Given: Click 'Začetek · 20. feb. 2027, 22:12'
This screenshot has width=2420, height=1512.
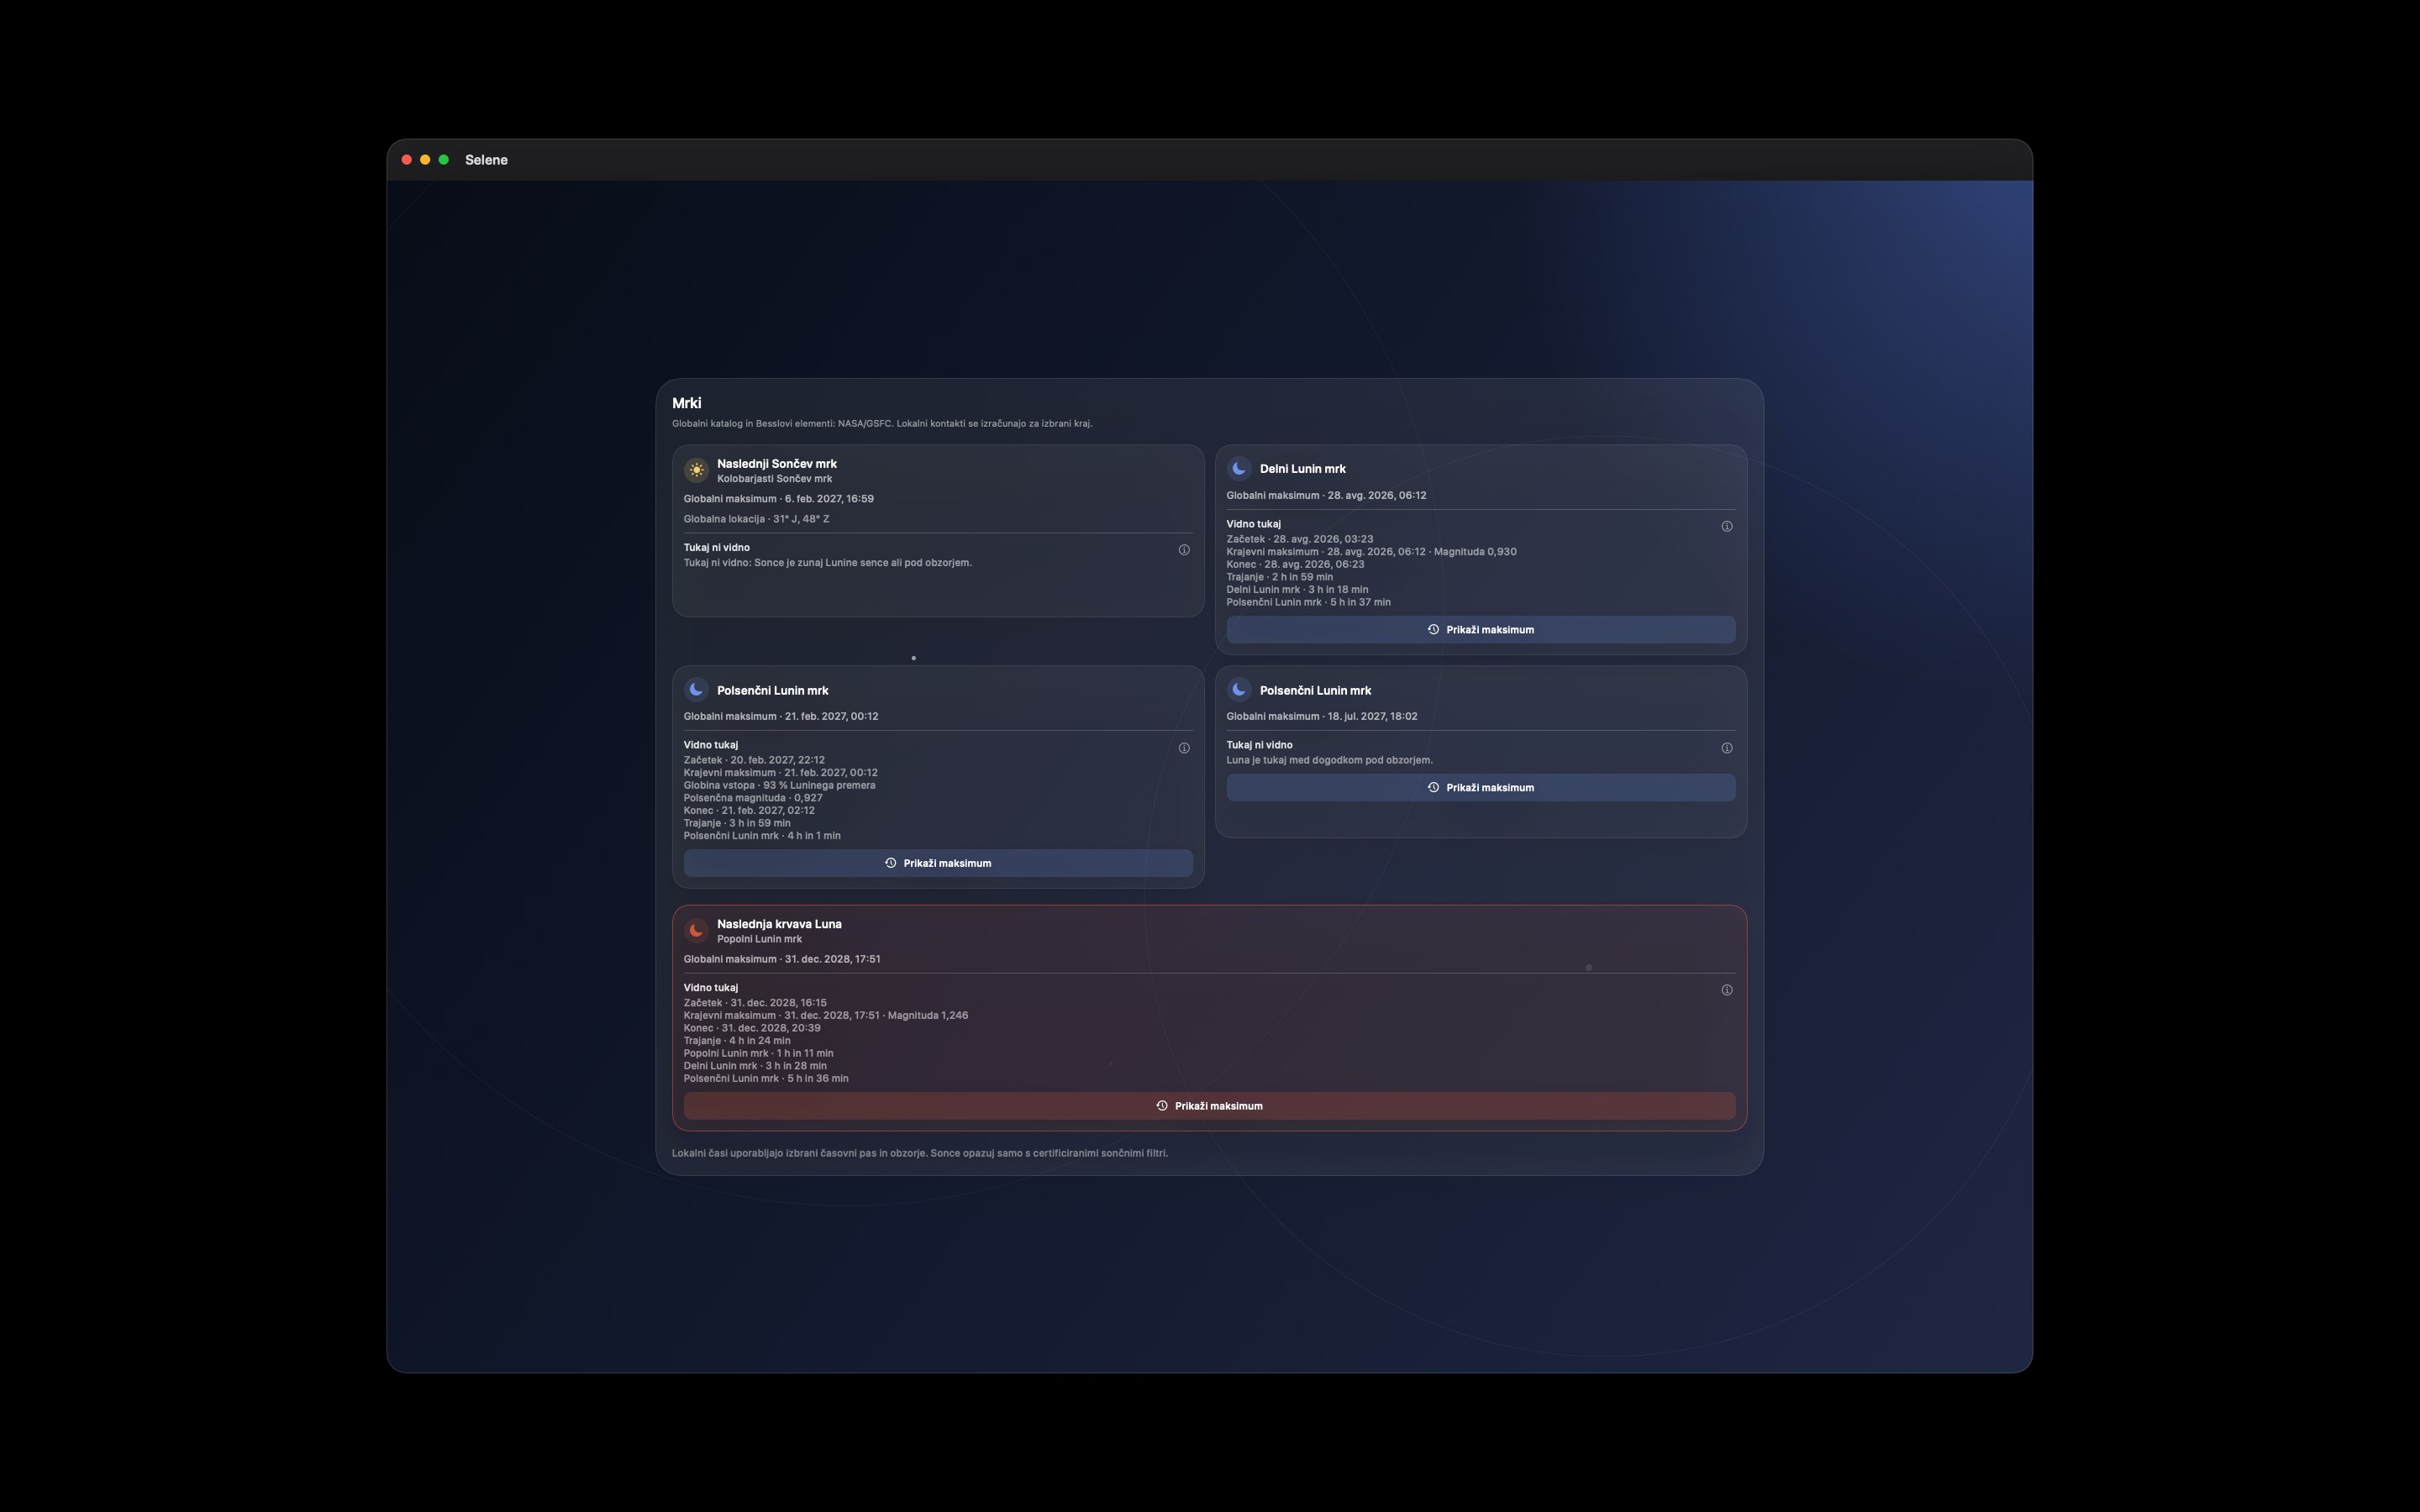Looking at the screenshot, I should (x=755, y=761).
